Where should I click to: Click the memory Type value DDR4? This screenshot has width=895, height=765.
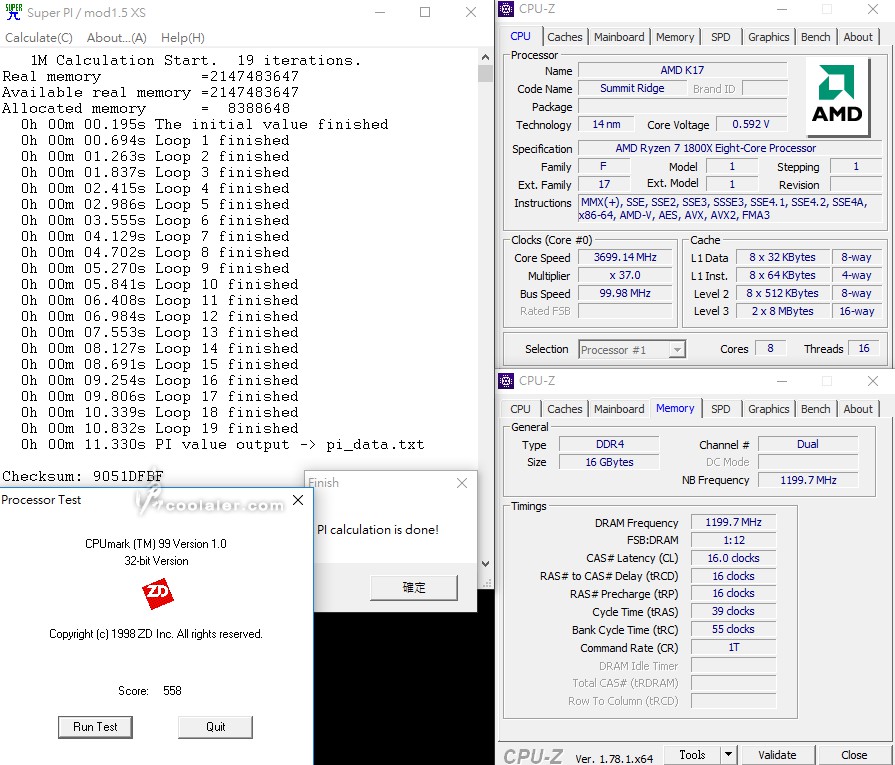click(609, 444)
